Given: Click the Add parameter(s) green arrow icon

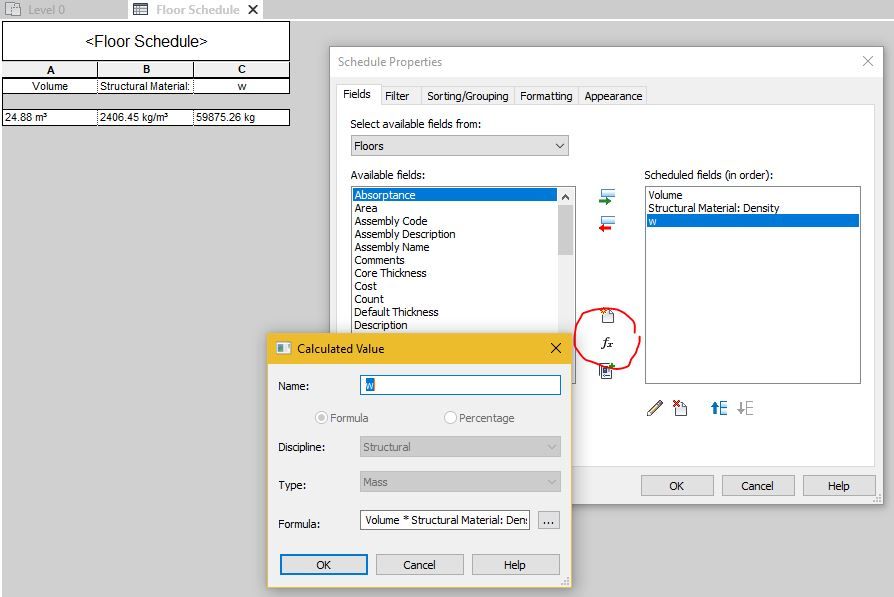Looking at the screenshot, I should tap(607, 197).
